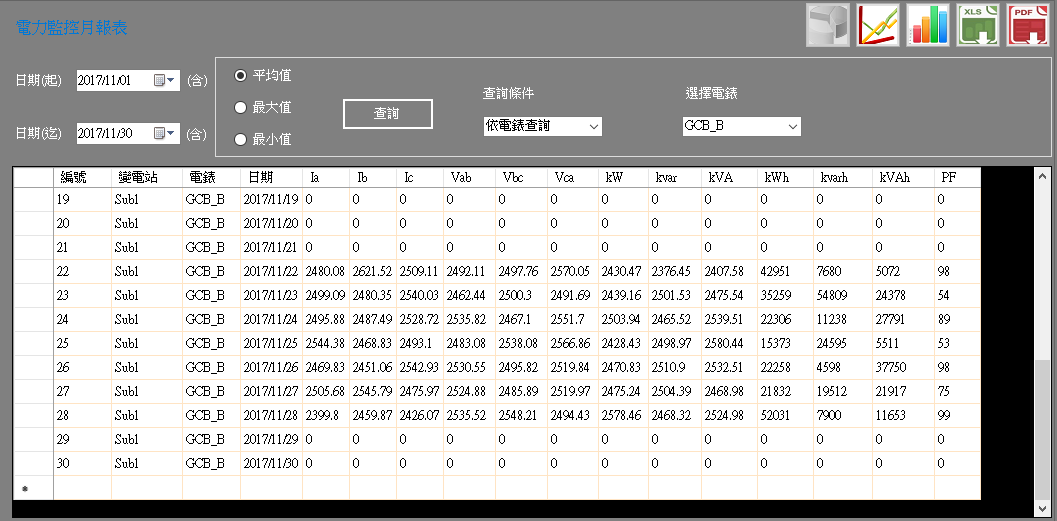
Task: Select date cell 2017/11/24
Action: pos(272,319)
